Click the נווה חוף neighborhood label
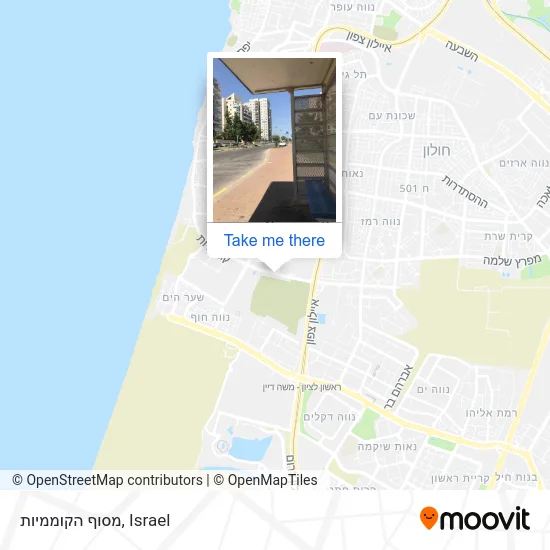Screen dimensions: 550x550 [210, 317]
